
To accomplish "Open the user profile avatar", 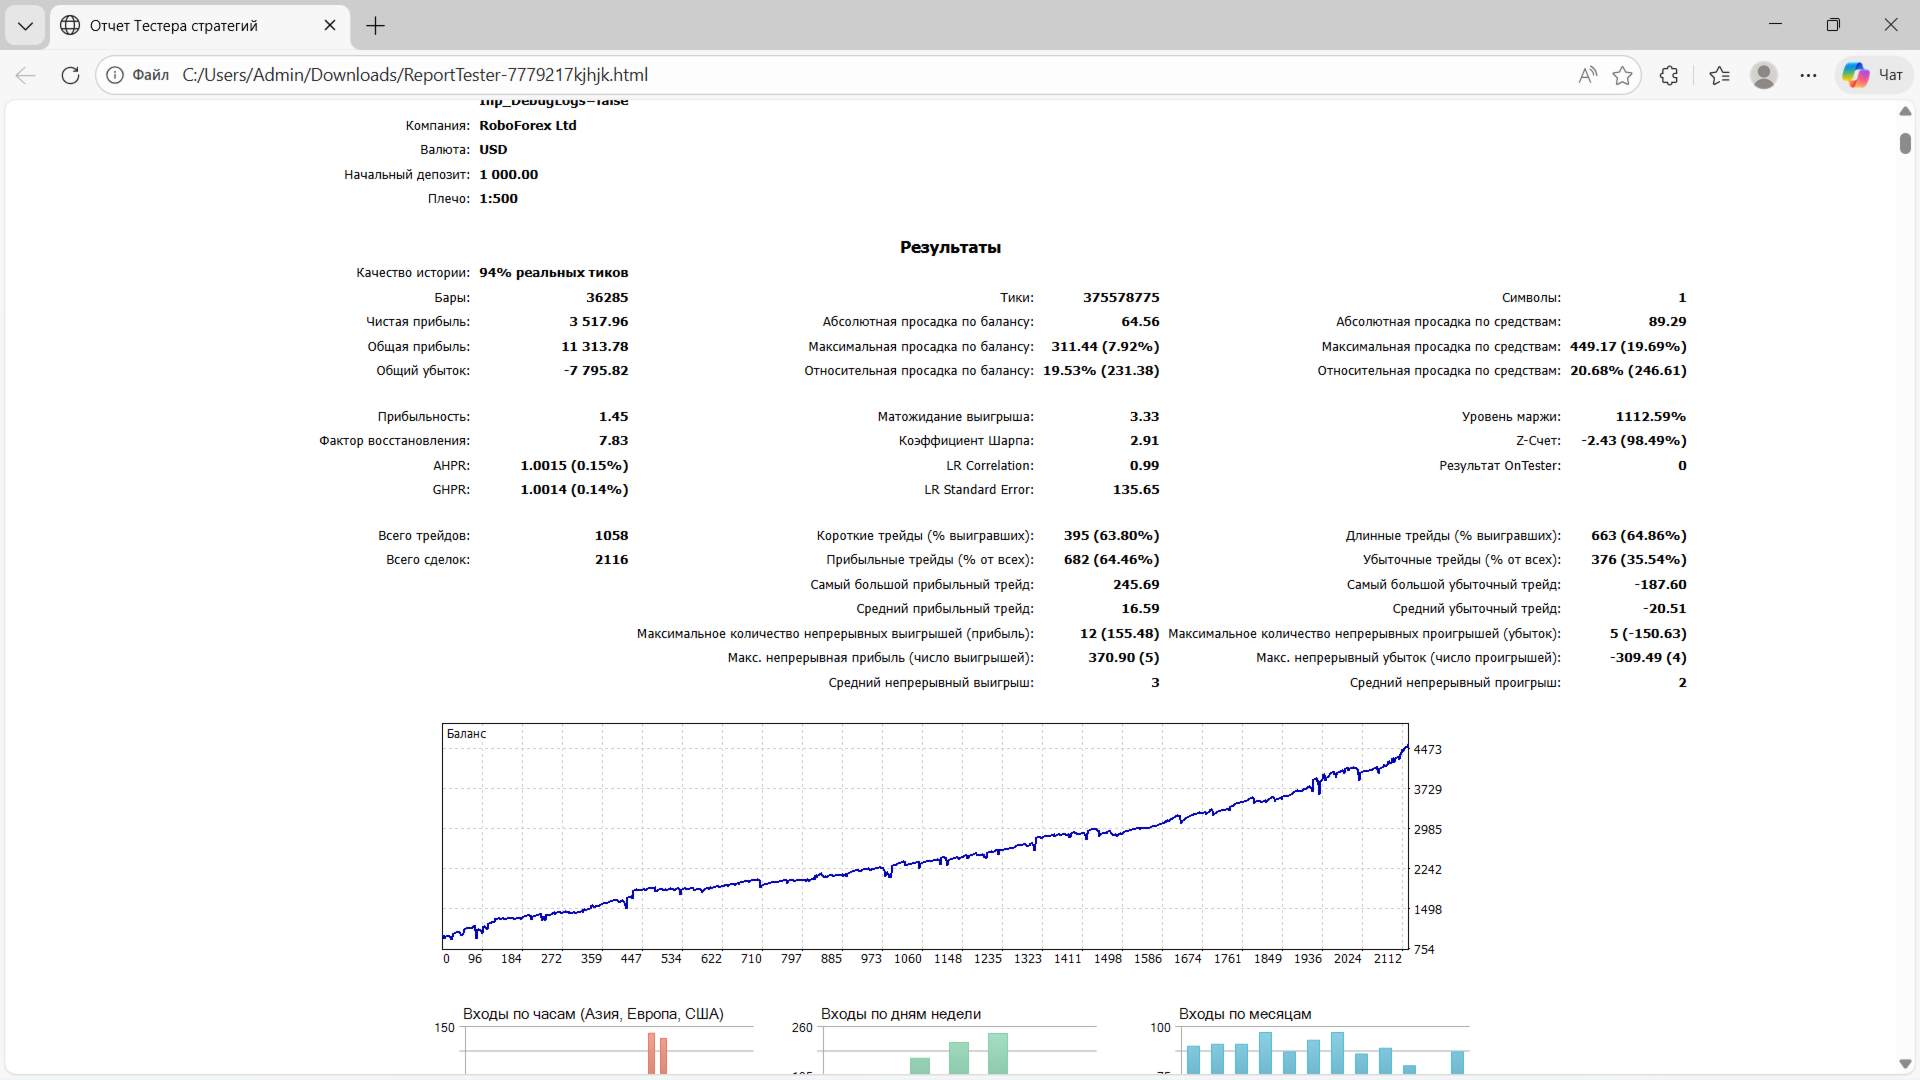I will (1764, 75).
